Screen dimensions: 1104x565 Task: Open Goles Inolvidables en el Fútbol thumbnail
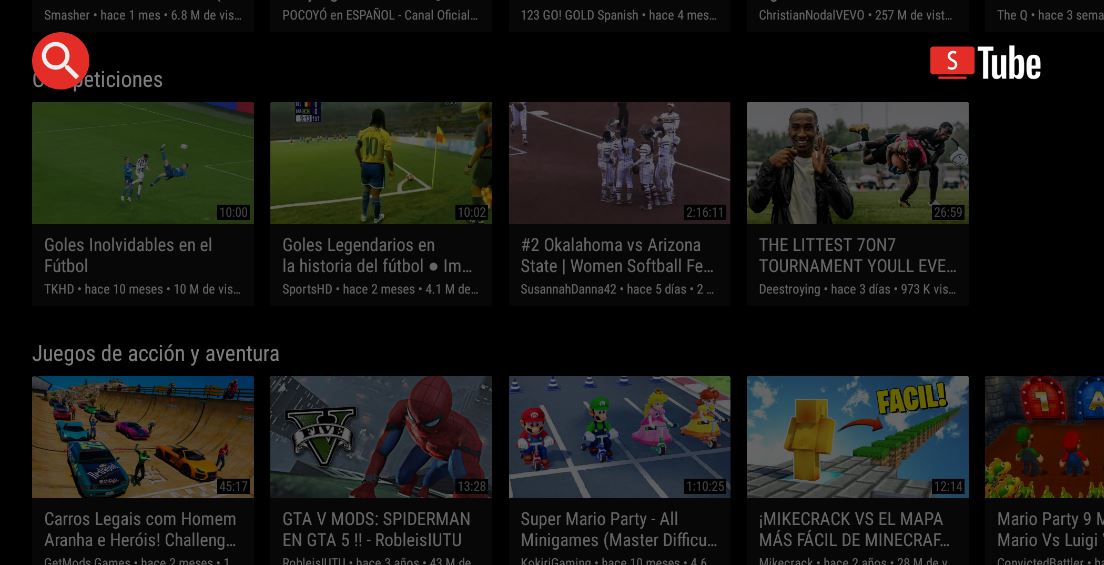143,163
